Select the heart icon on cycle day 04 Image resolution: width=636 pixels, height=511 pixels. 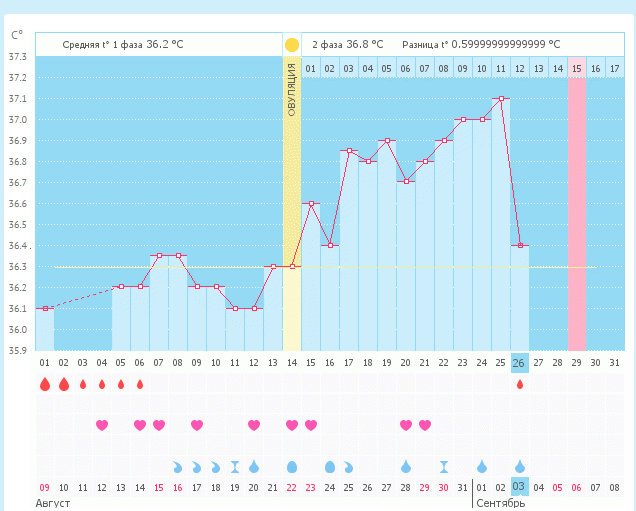[x=101, y=425]
